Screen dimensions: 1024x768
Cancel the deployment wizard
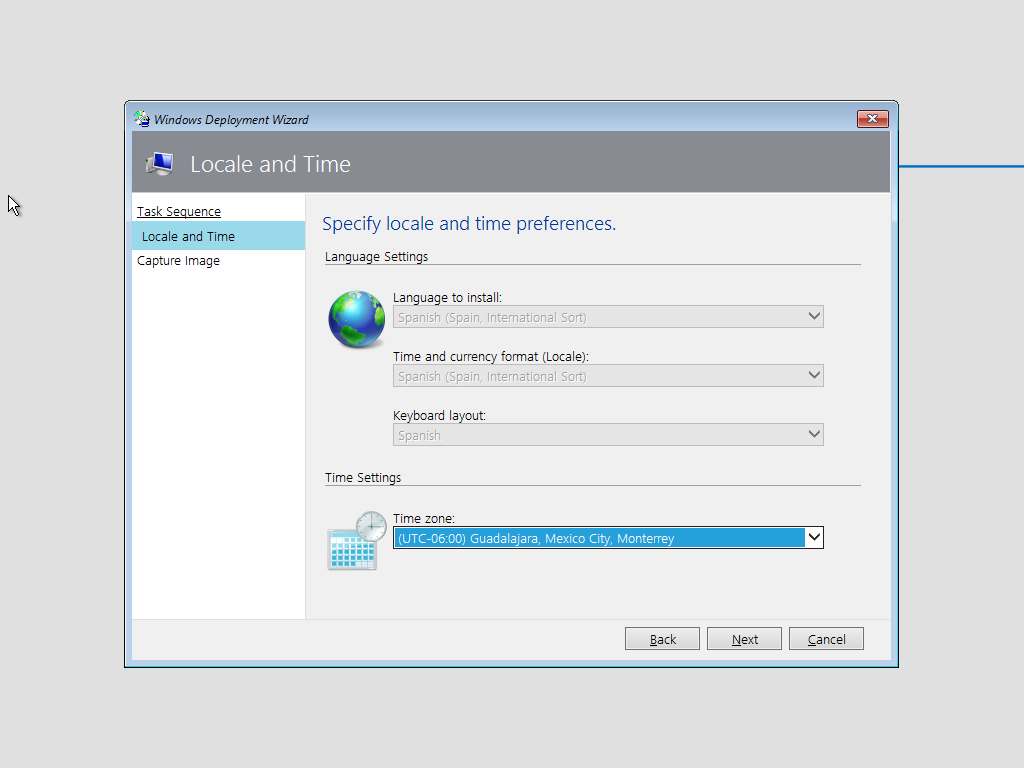point(826,639)
